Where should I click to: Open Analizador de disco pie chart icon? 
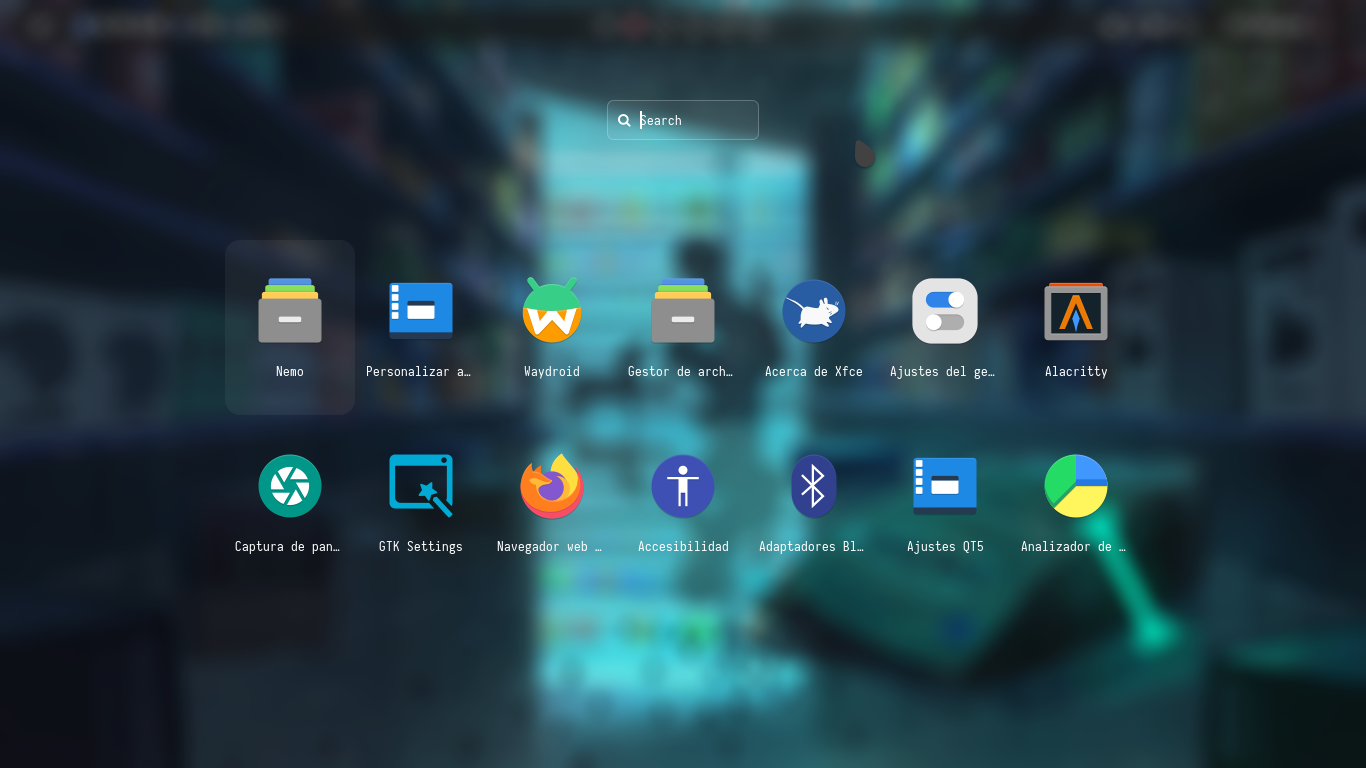[x=1076, y=486]
